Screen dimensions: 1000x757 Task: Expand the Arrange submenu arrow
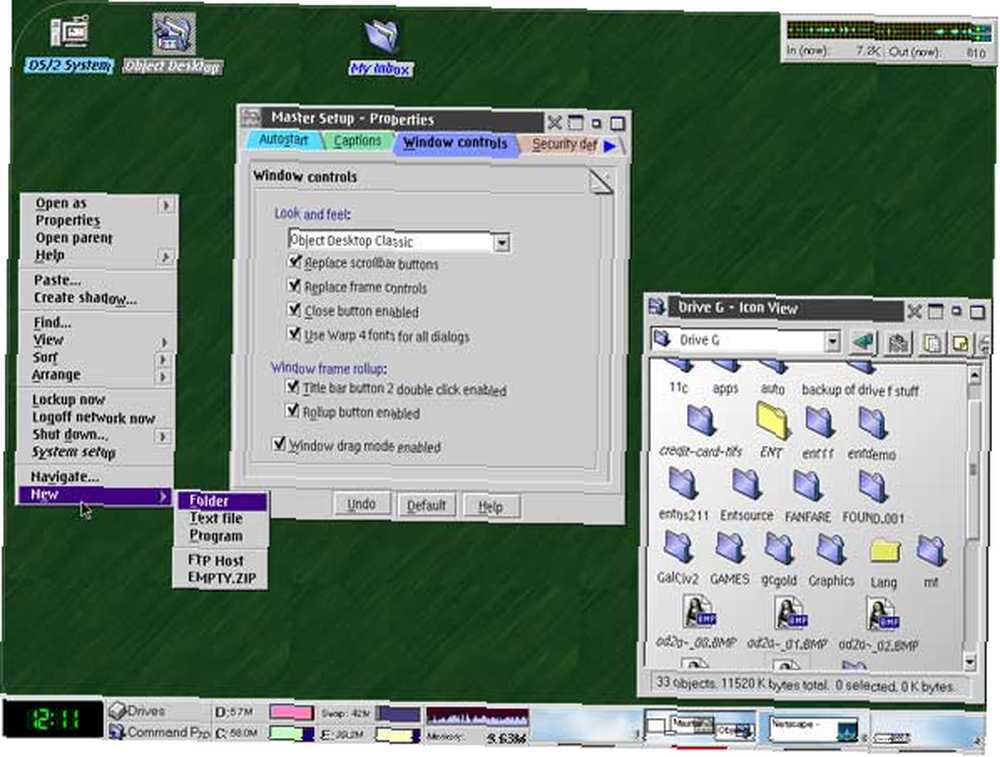(x=163, y=378)
